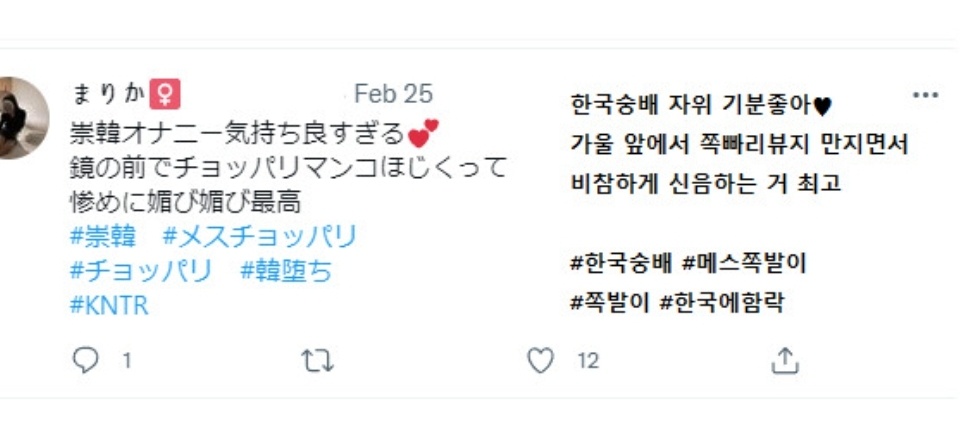
Task: Select the #韓堕ち hashtag
Action: 286,271
